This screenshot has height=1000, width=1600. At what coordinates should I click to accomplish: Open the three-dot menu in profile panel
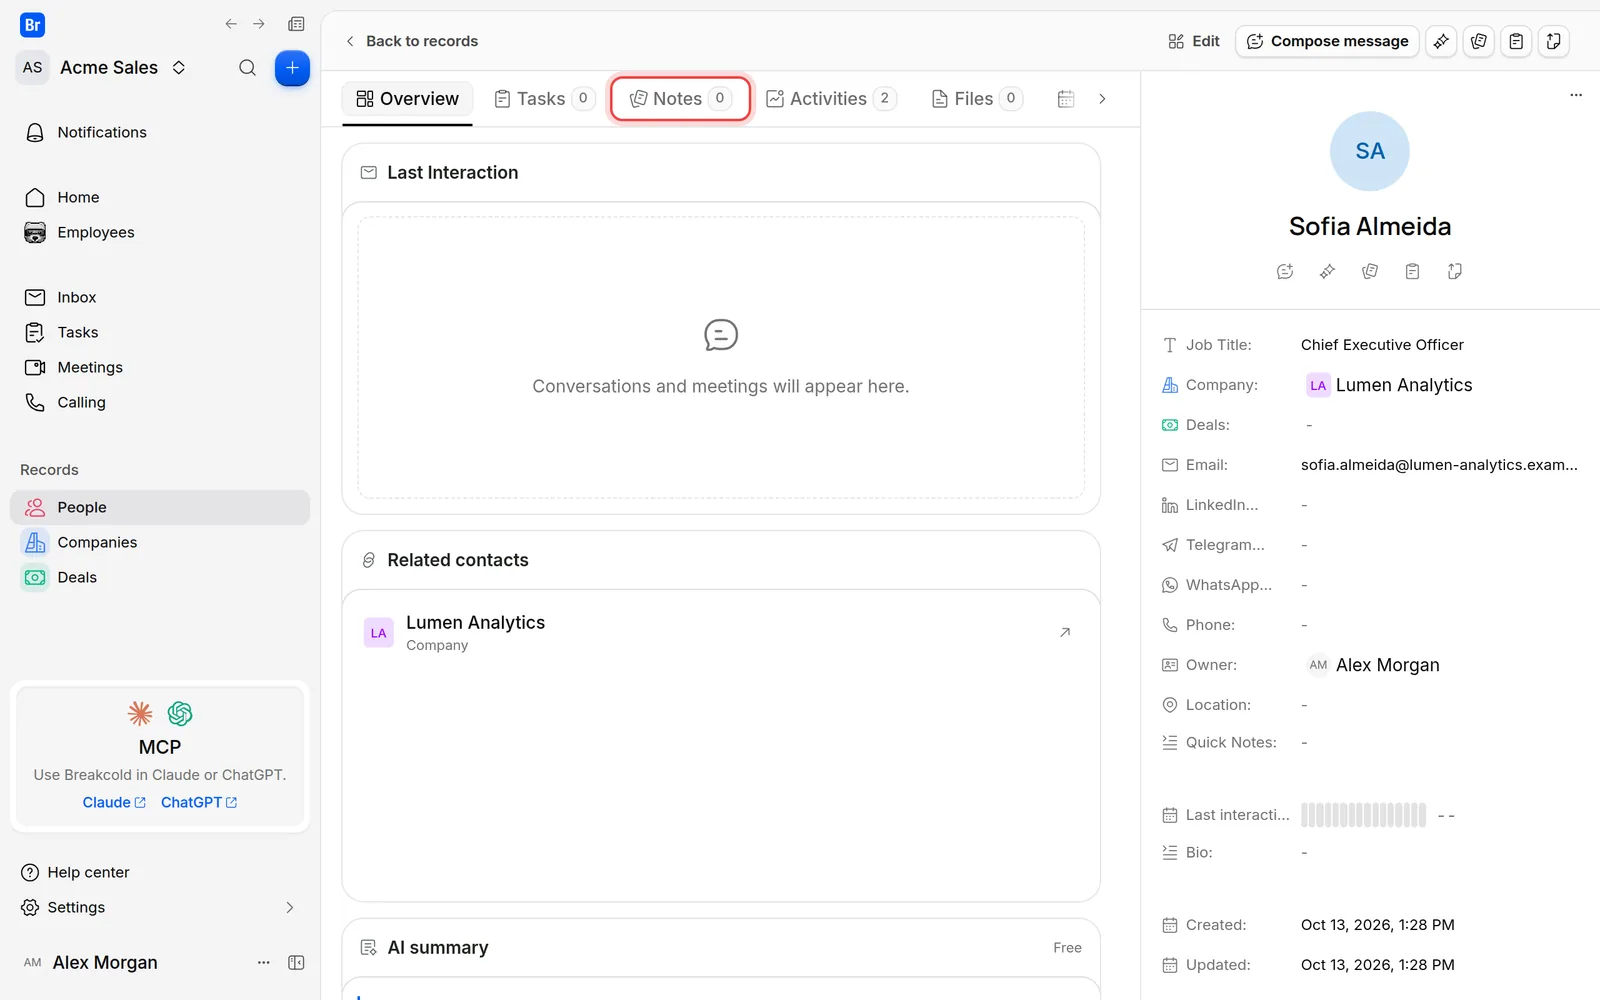1576,95
